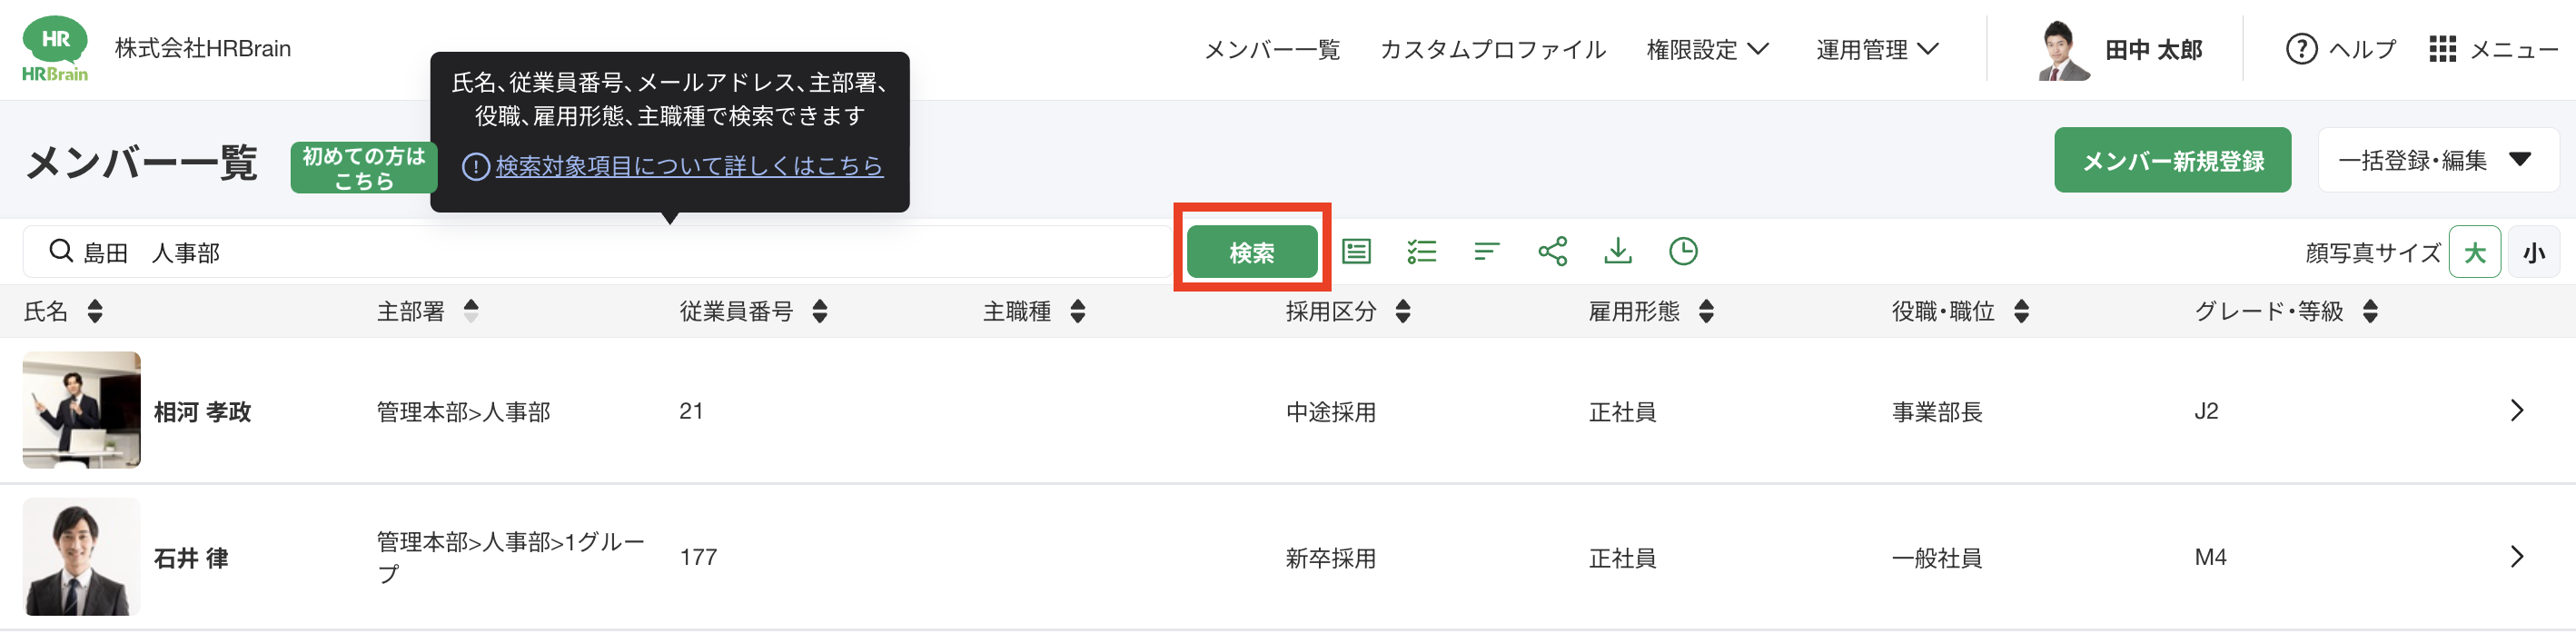
Task: Click 相河 孝政's profile photo thumbnail
Action: (82, 410)
